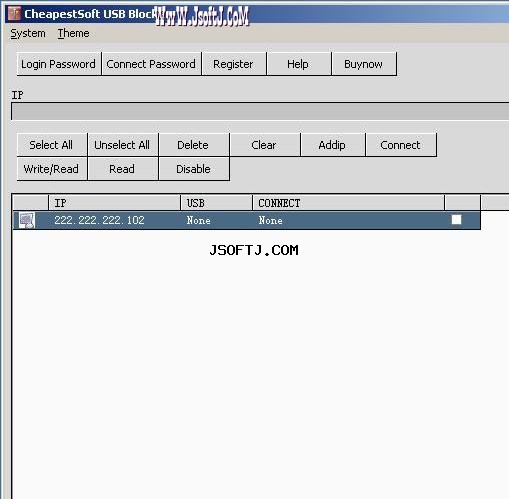Focus the IP input field
Viewport: 509px width, 499px height.
tap(260, 111)
